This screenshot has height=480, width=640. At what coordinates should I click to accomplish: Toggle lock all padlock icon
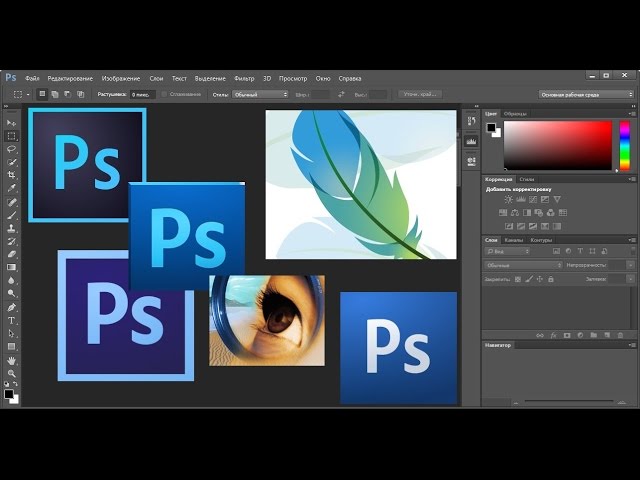click(551, 279)
